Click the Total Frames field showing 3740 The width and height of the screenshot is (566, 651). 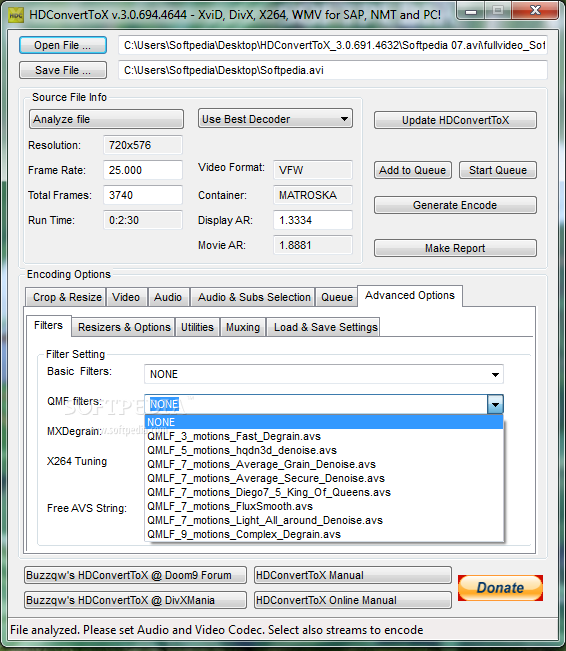coord(143,195)
